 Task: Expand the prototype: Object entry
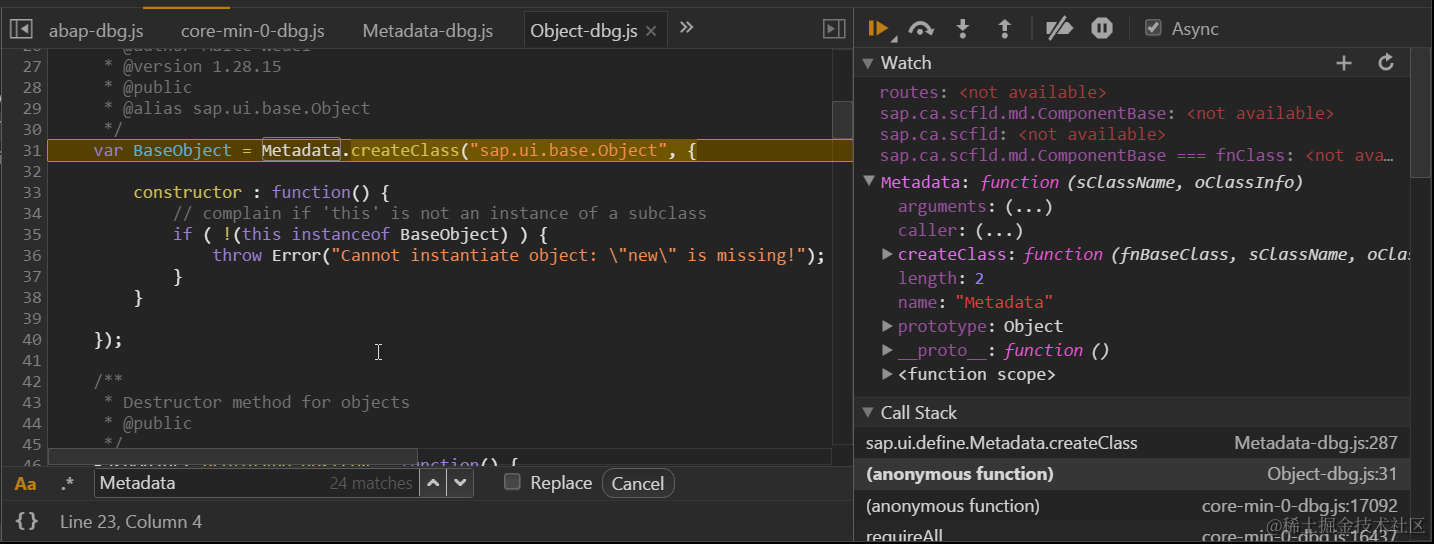(887, 326)
